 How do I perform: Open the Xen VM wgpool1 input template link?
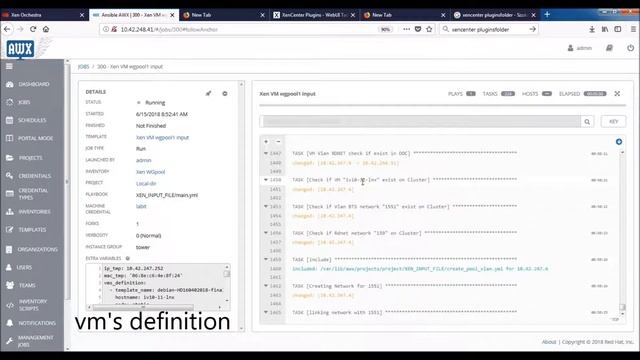coord(162,138)
